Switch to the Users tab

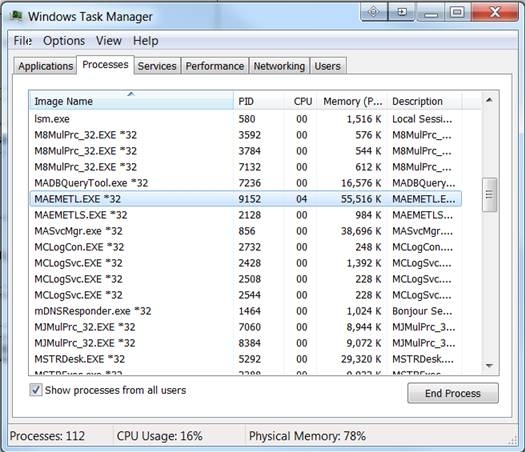[327, 66]
